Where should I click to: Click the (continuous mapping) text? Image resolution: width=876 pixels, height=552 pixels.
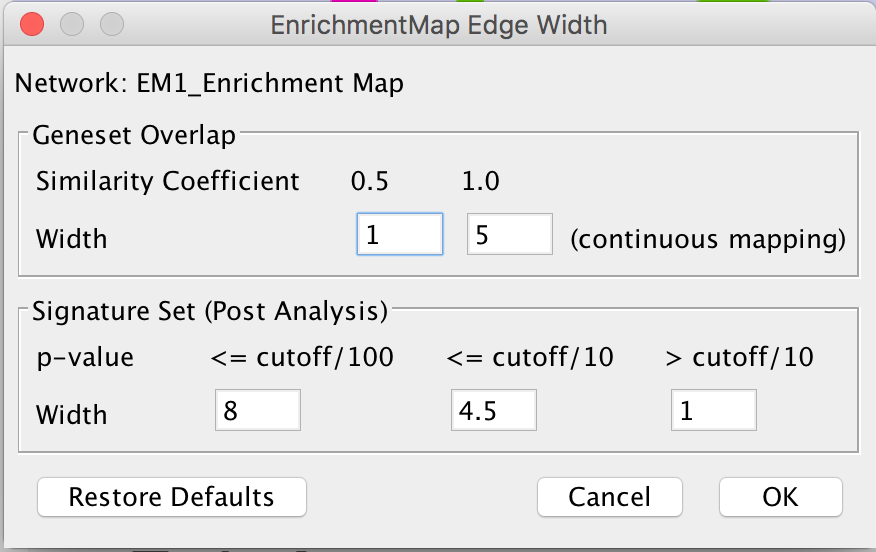(708, 240)
